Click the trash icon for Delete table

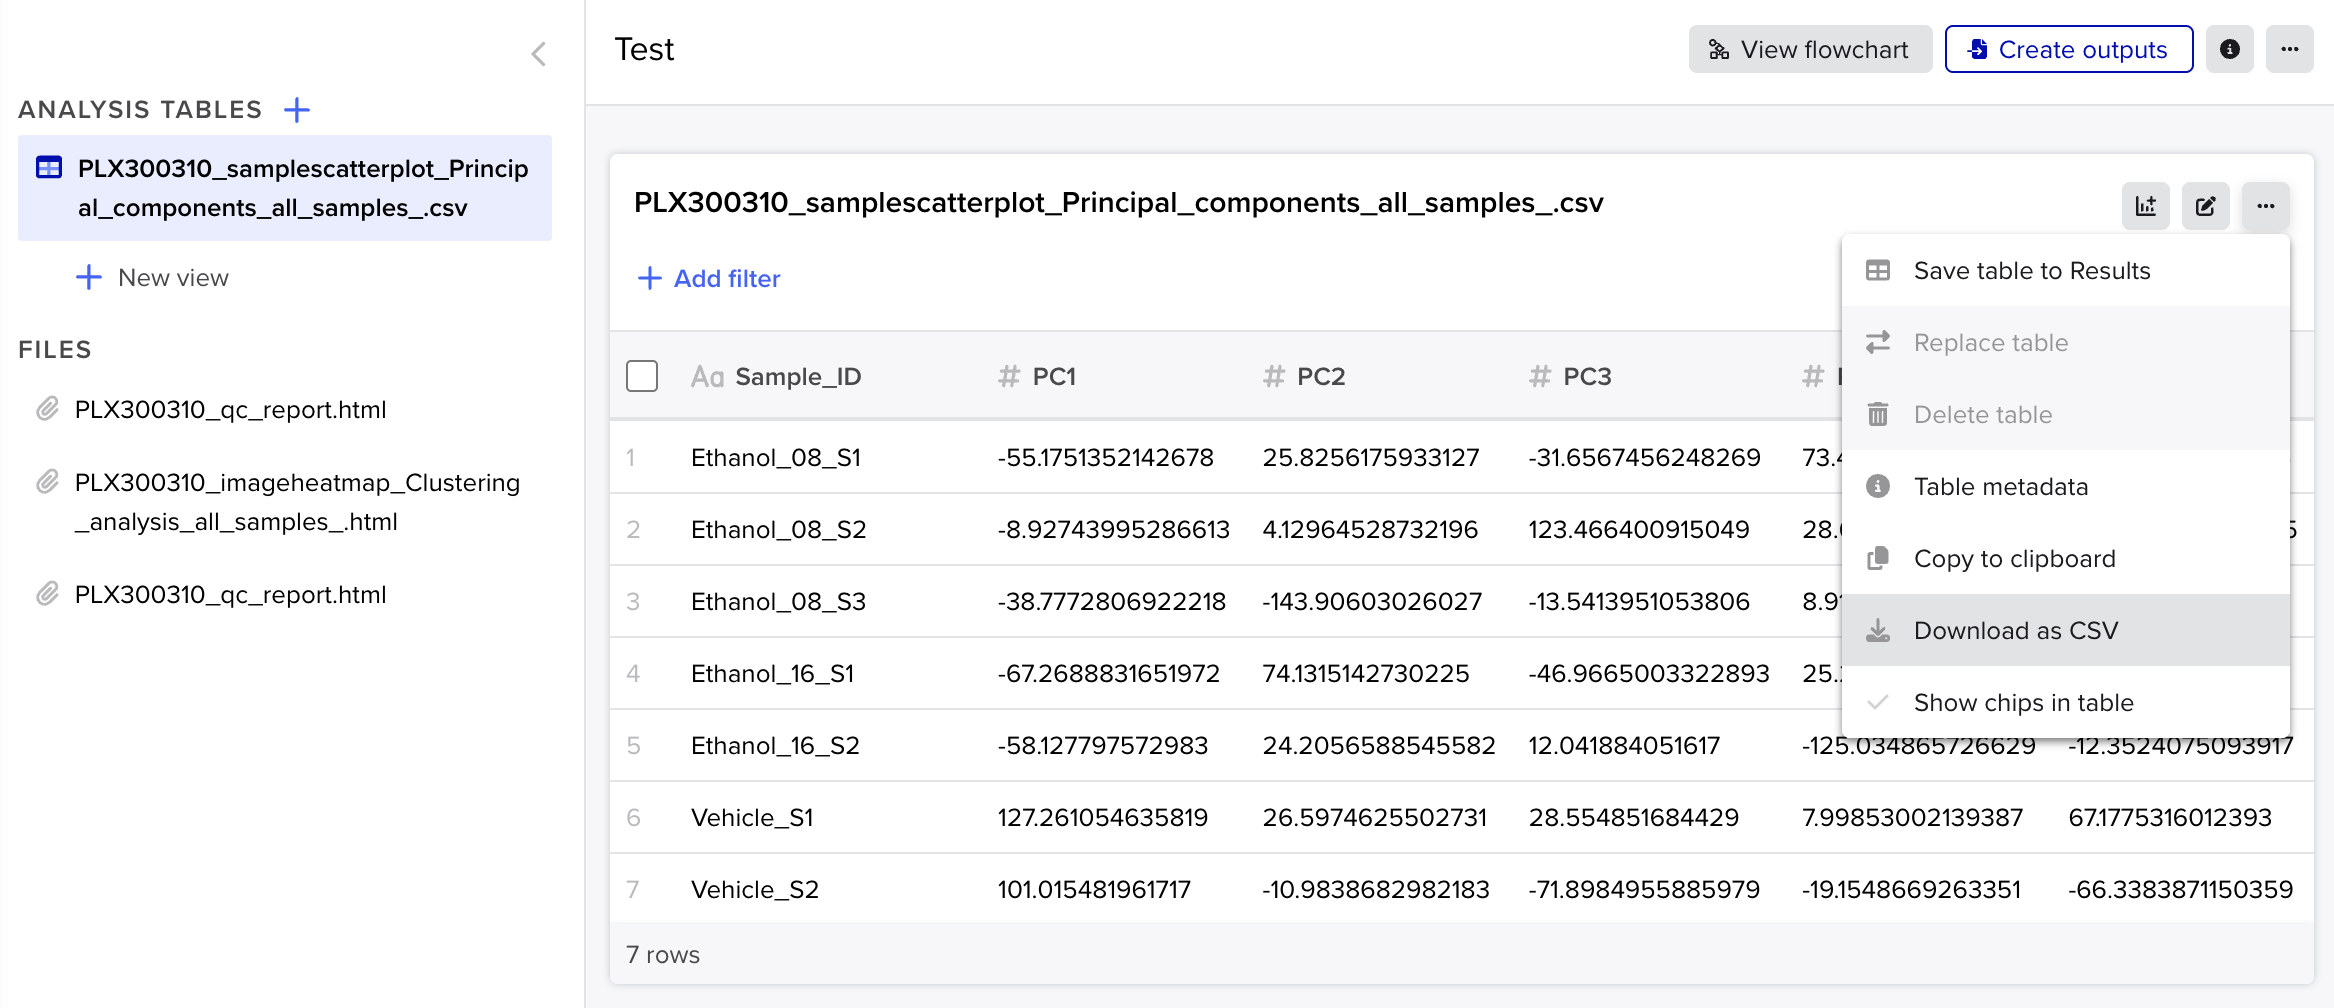1877,414
